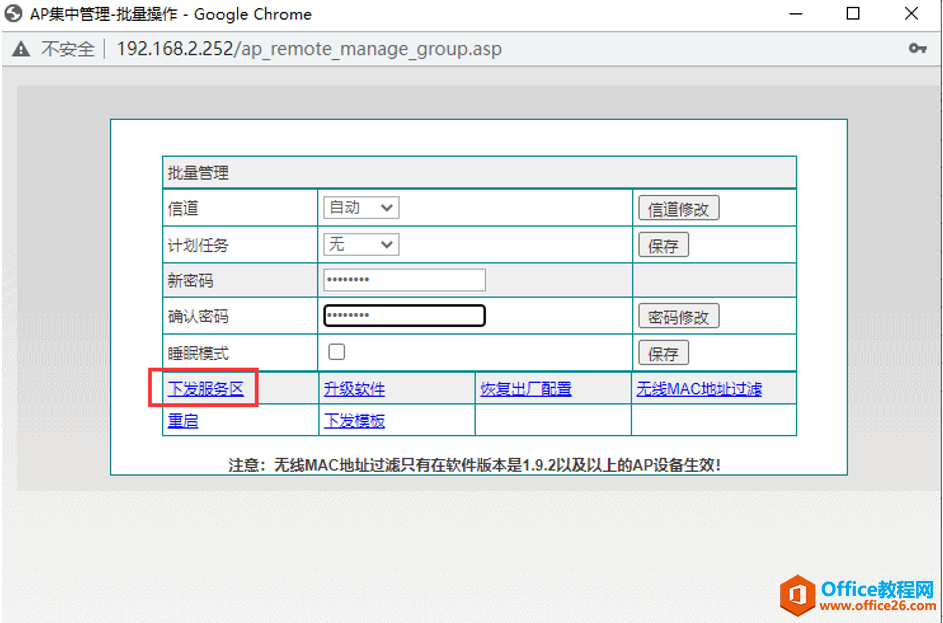Click the 确认密码 label
Image resolution: width=943 pixels, height=623 pixels.
click(198, 316)
